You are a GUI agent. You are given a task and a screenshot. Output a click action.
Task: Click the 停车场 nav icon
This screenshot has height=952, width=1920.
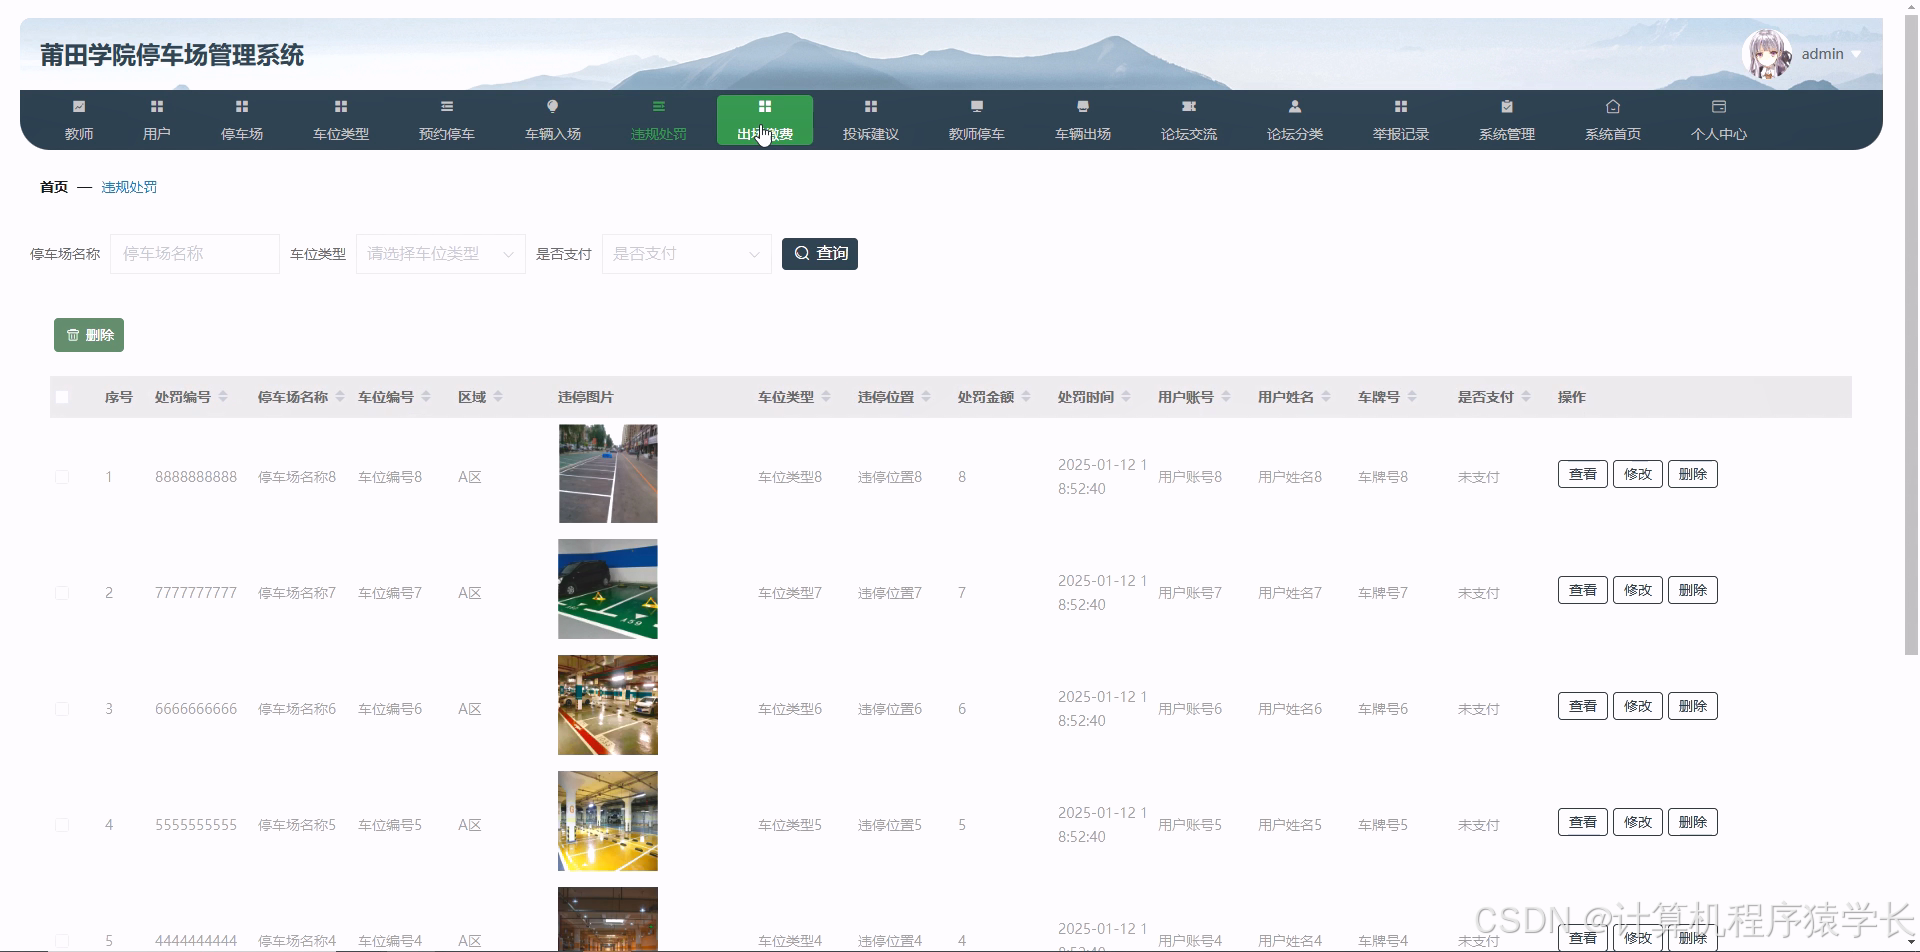242,106
